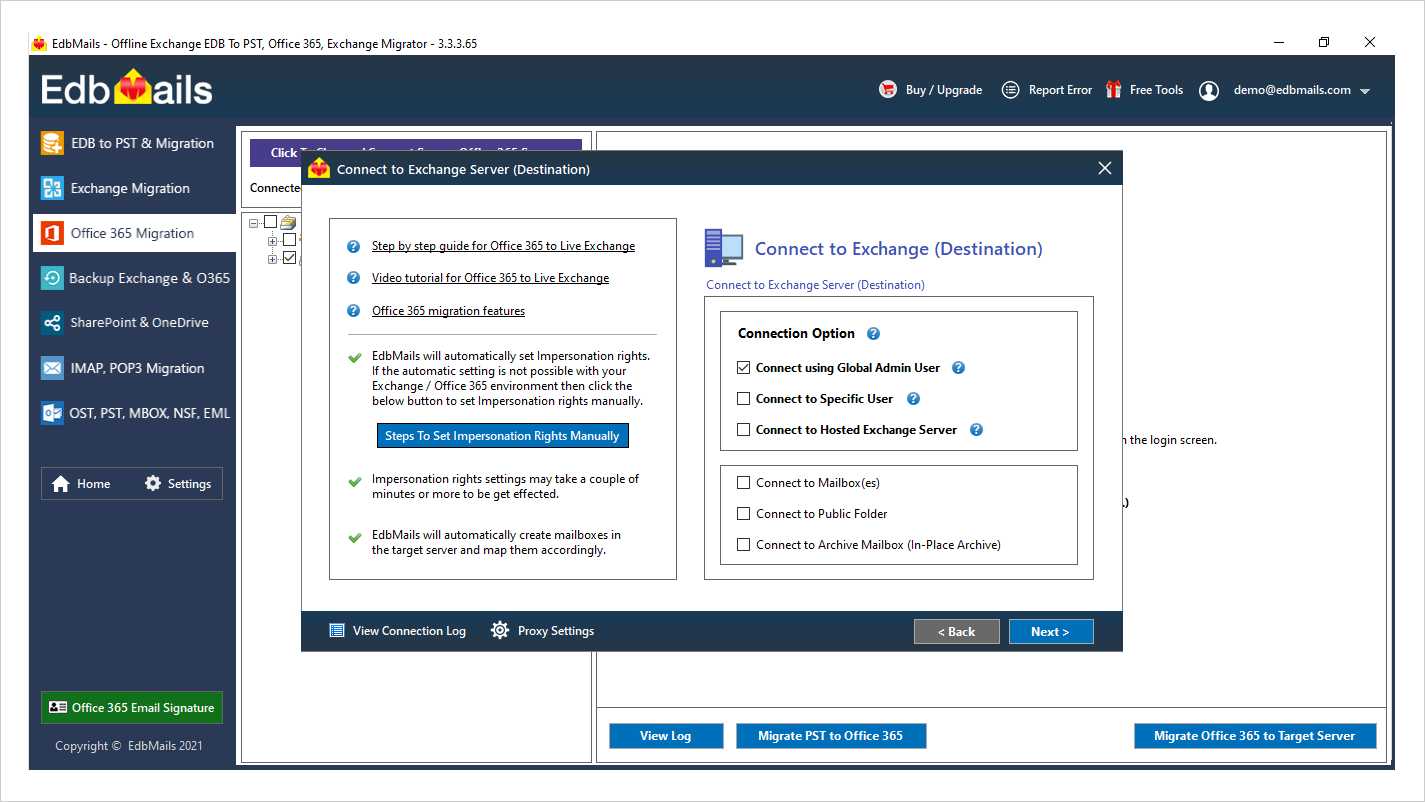Restore down the EdbMails window
The width and height of the screenshot is (1425, 802).
(x=1323, y=42)
